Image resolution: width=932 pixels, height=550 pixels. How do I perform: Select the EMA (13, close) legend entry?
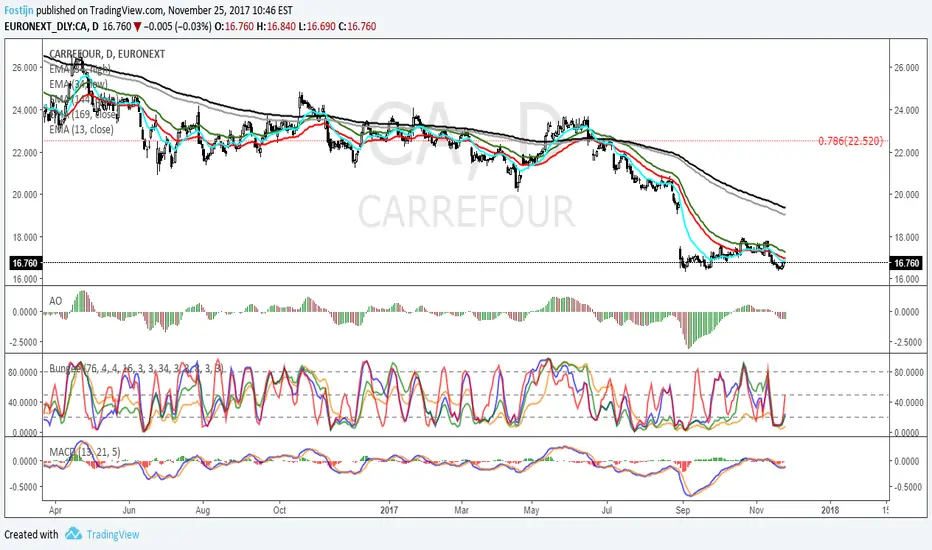[81, 129]
